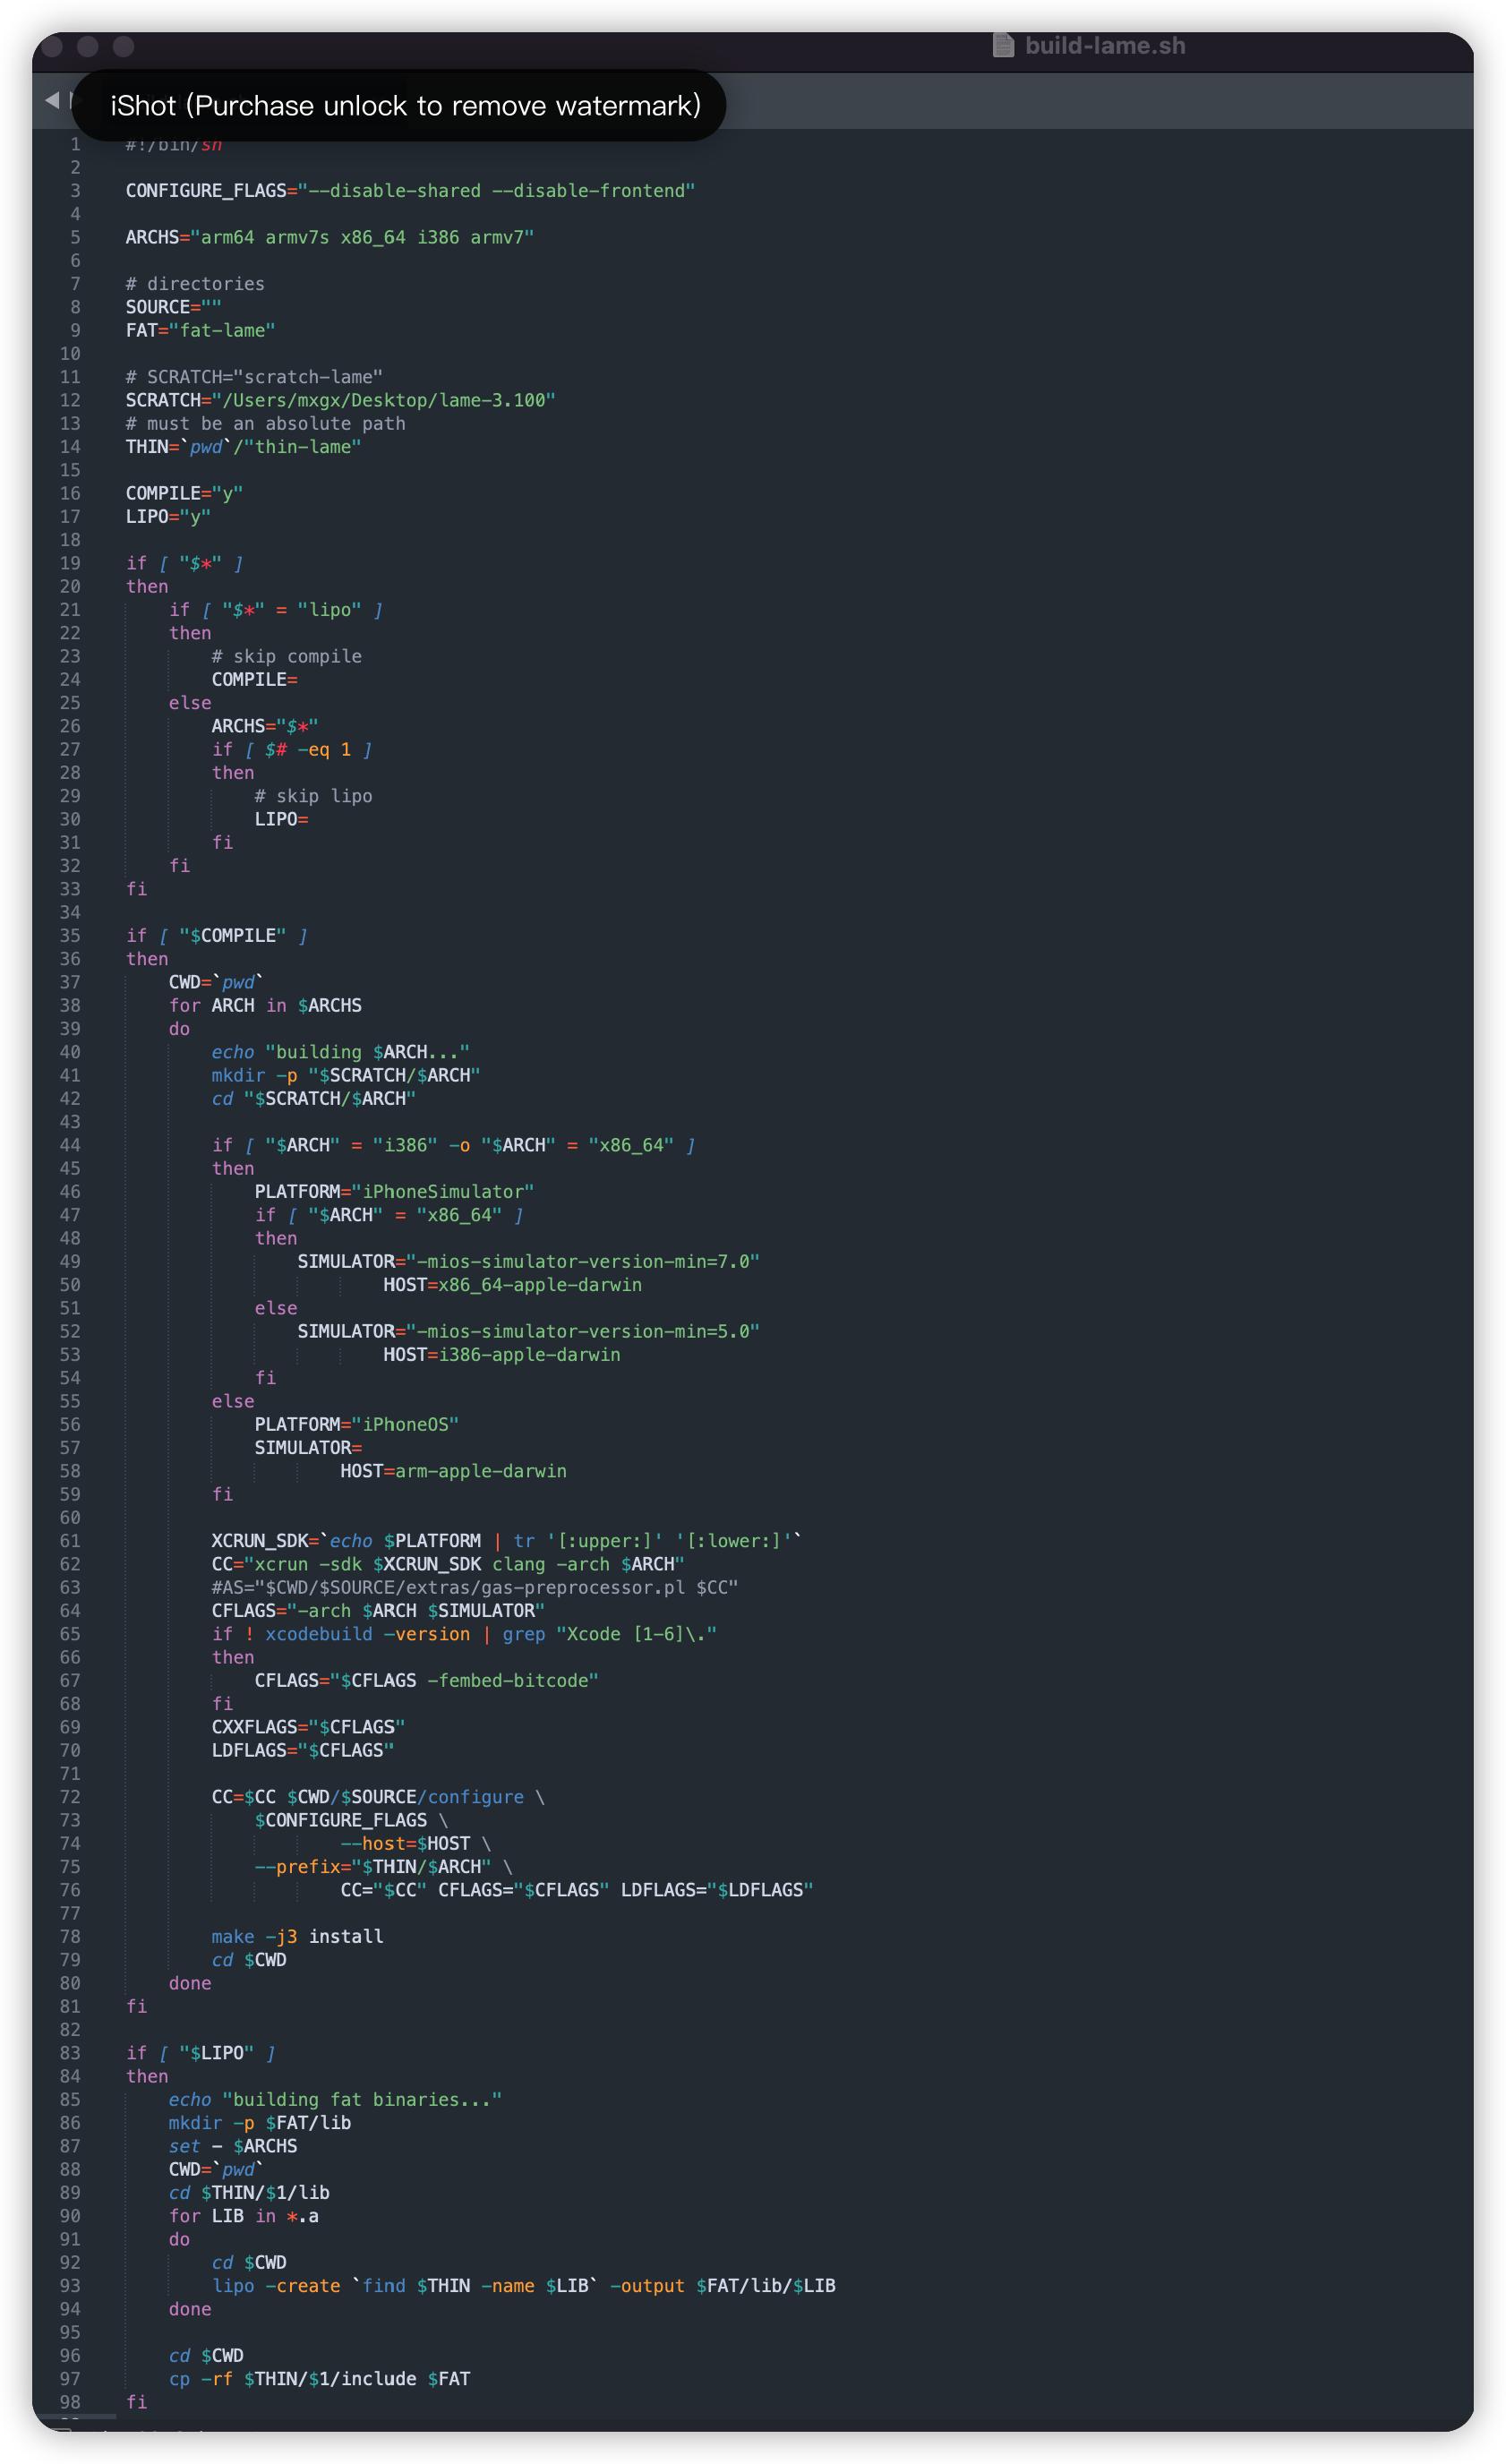Click the COMPILE="y" line
This screenshot has width=1506, height=2464.
184,493
